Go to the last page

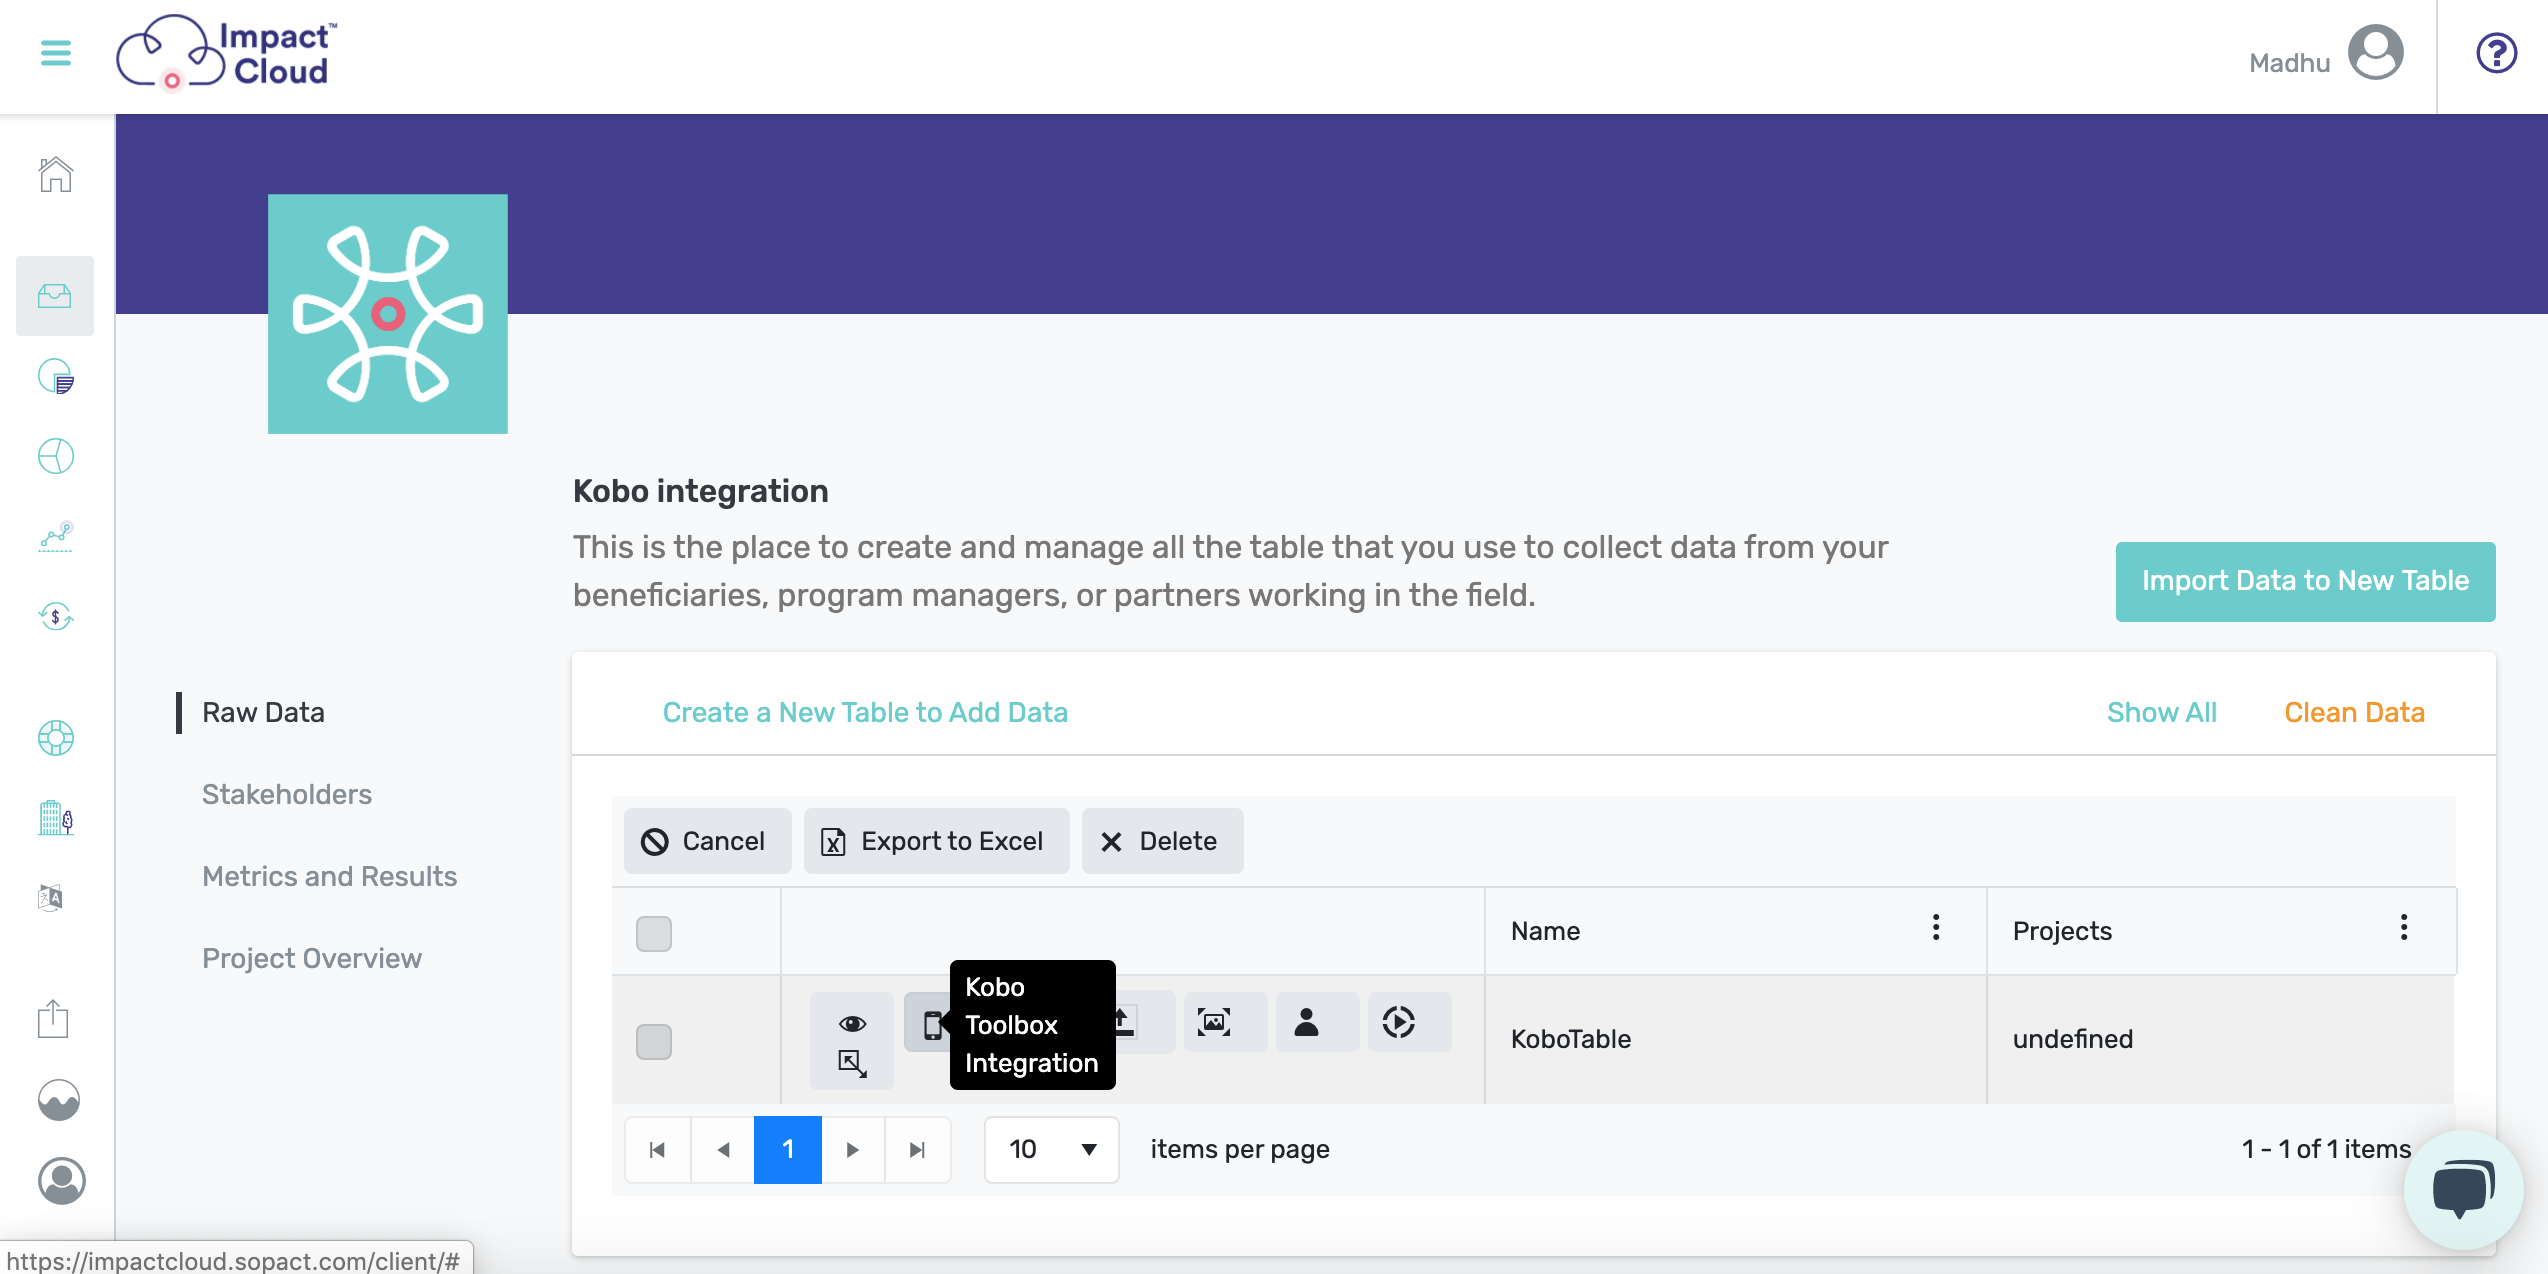click(917, 1149)
